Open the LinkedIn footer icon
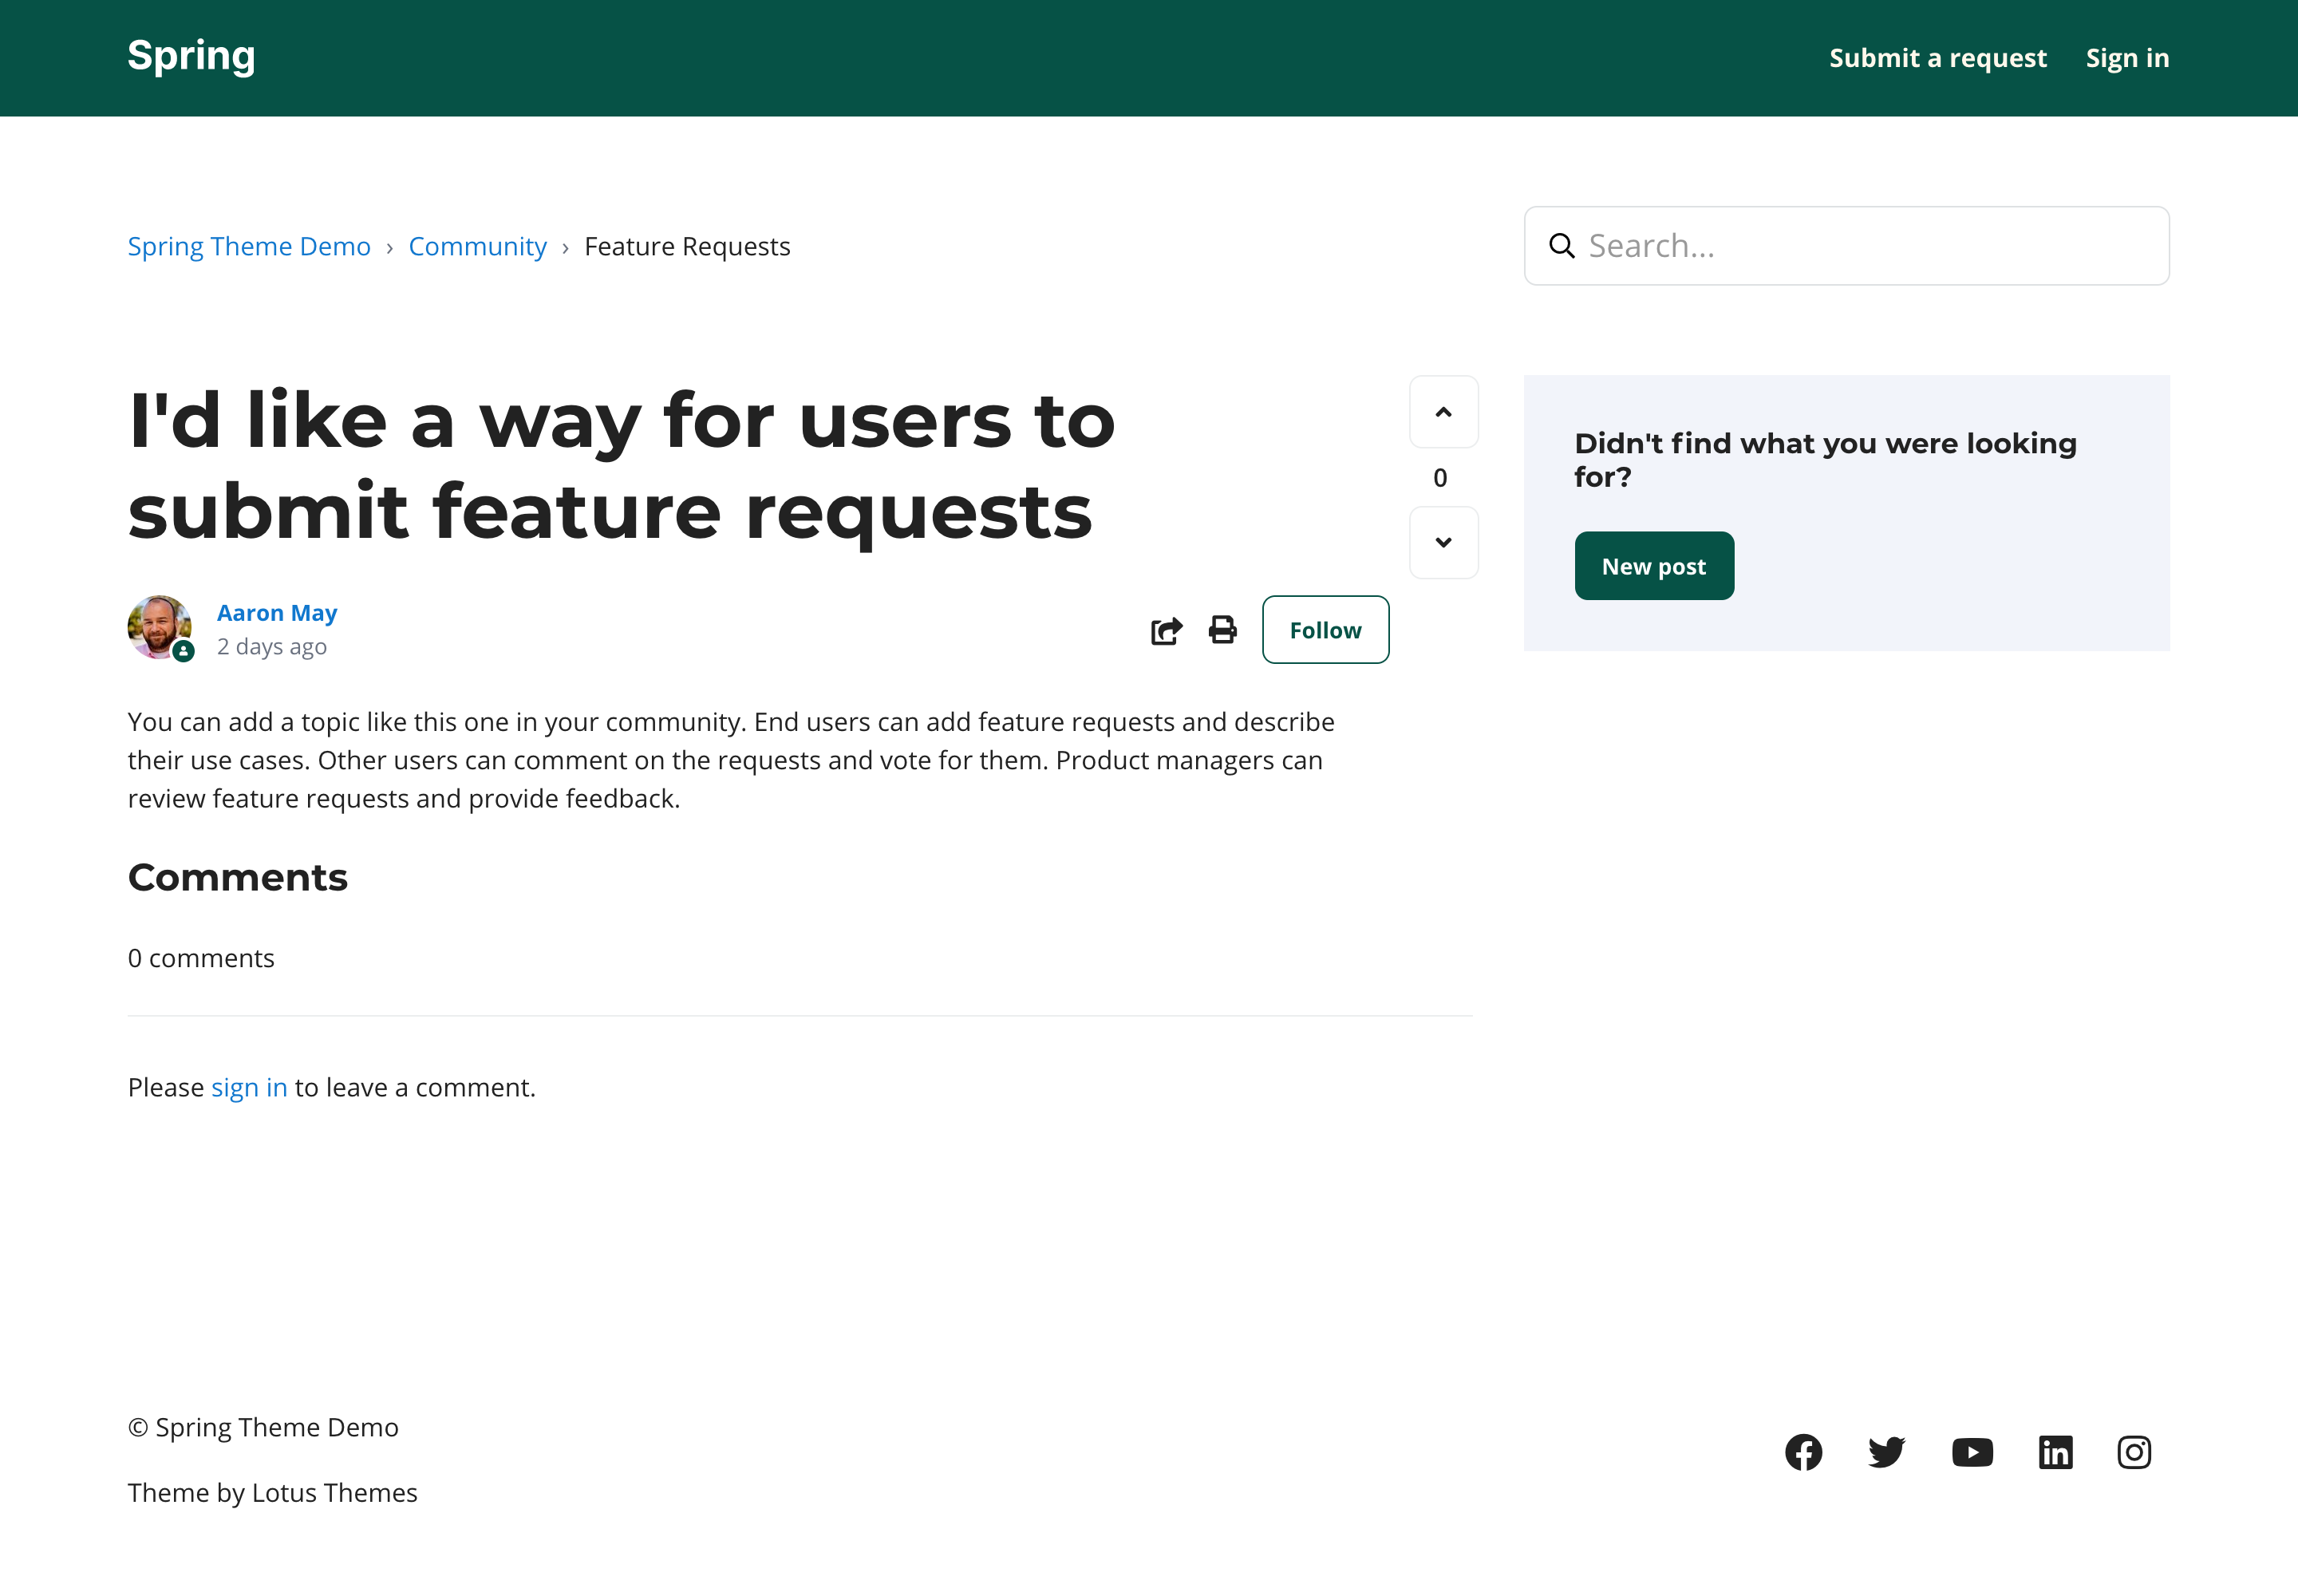Screen dimensions: 2298x1596 click(x=2055, y=1452)
